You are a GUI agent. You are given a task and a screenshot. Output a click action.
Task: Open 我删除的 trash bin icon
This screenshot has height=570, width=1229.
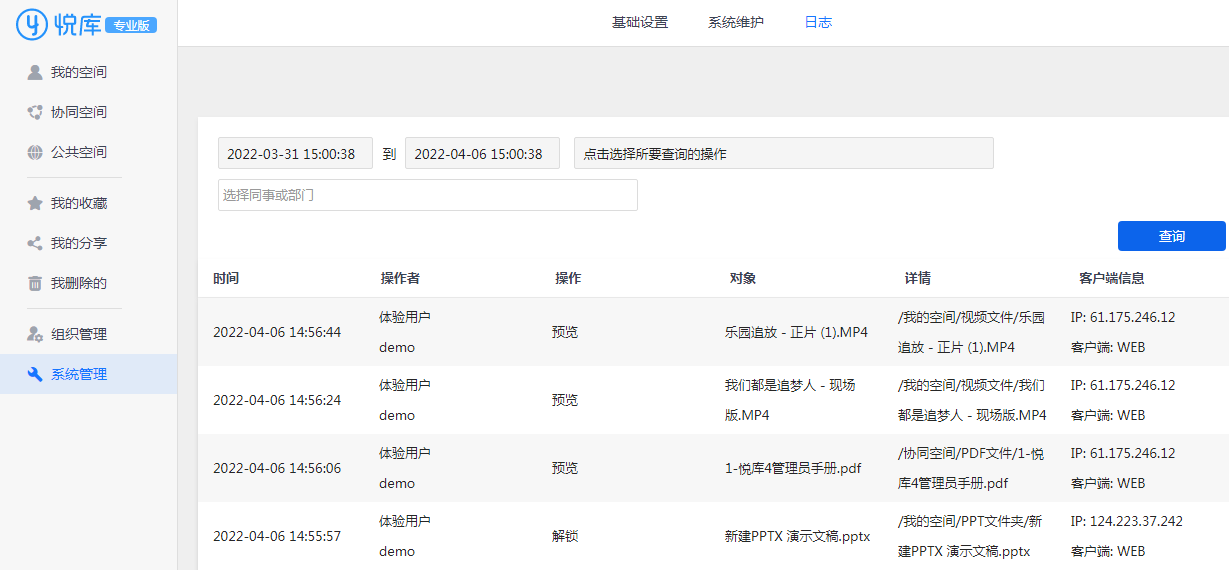pos(35,283)
